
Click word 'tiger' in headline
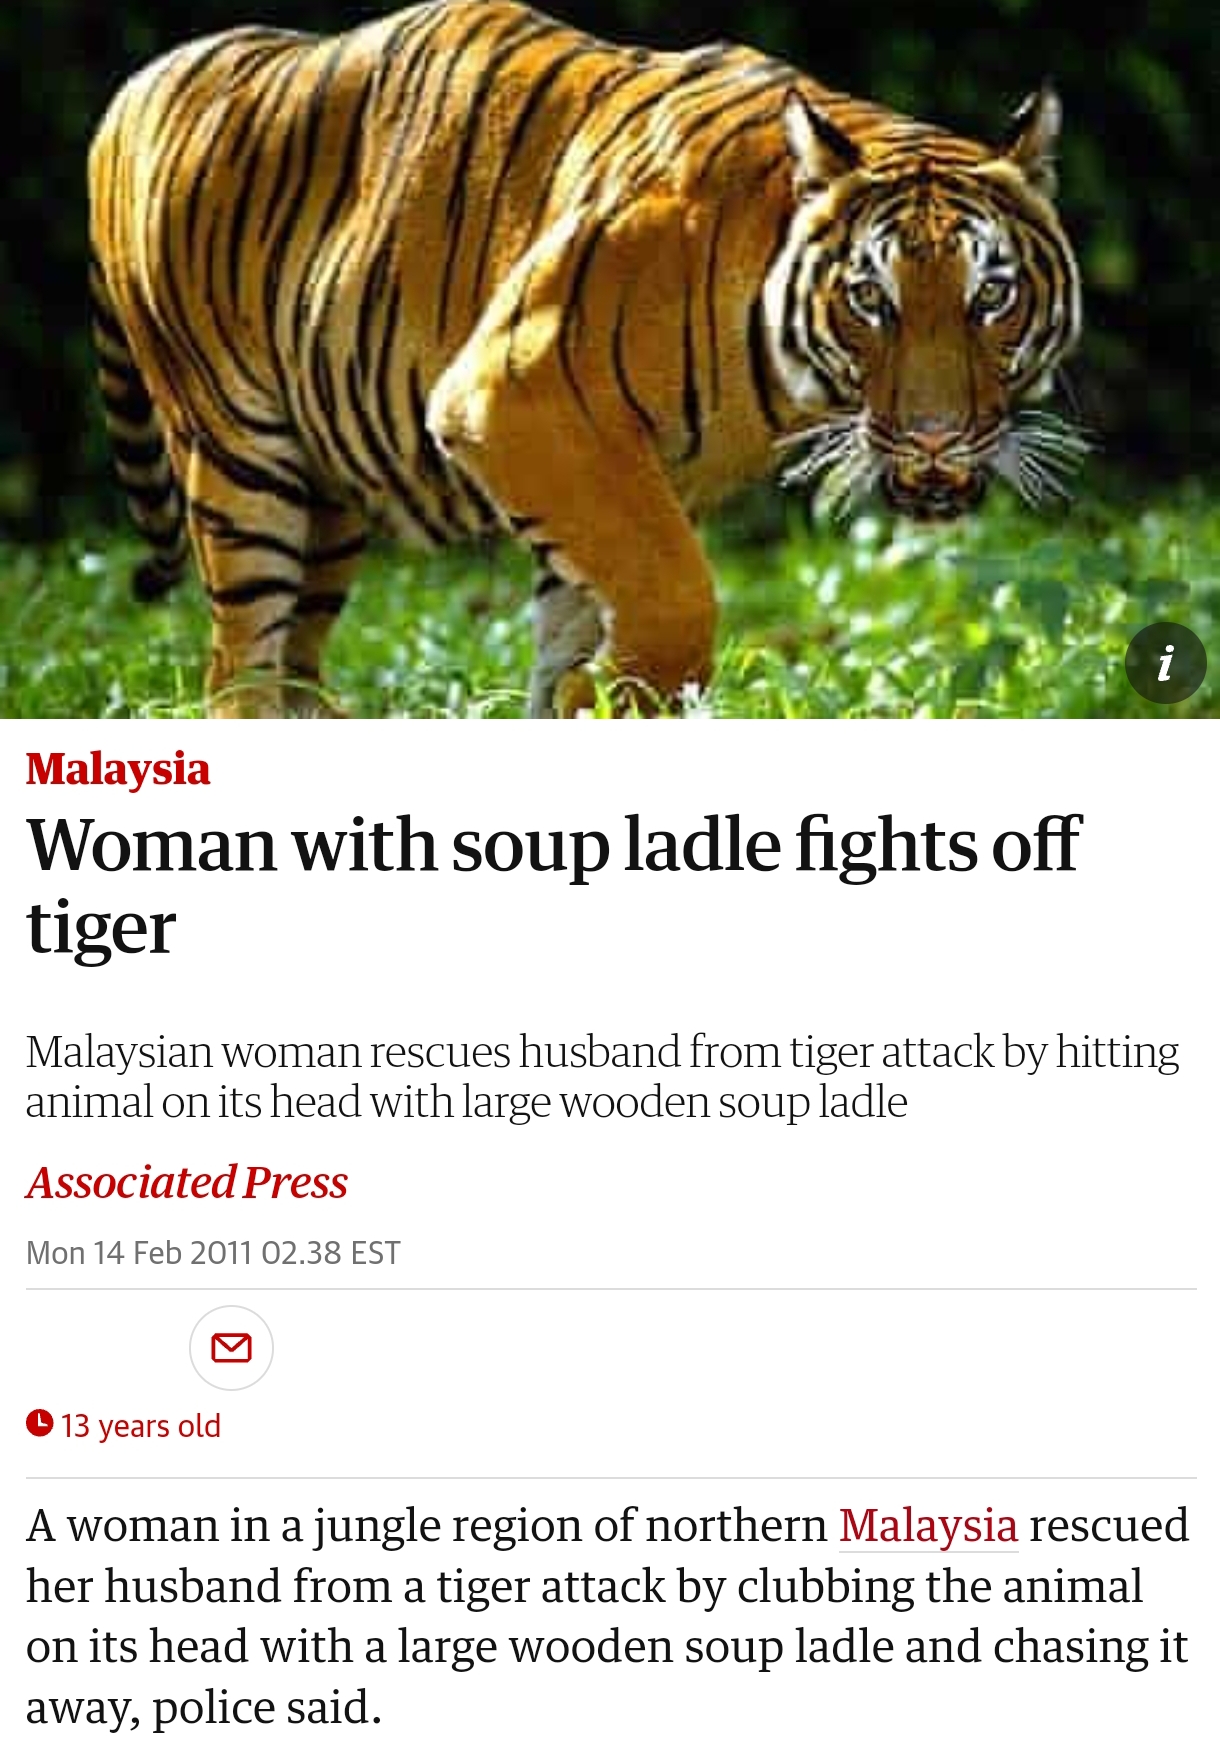pyautogui.click(x=101, y=928)
